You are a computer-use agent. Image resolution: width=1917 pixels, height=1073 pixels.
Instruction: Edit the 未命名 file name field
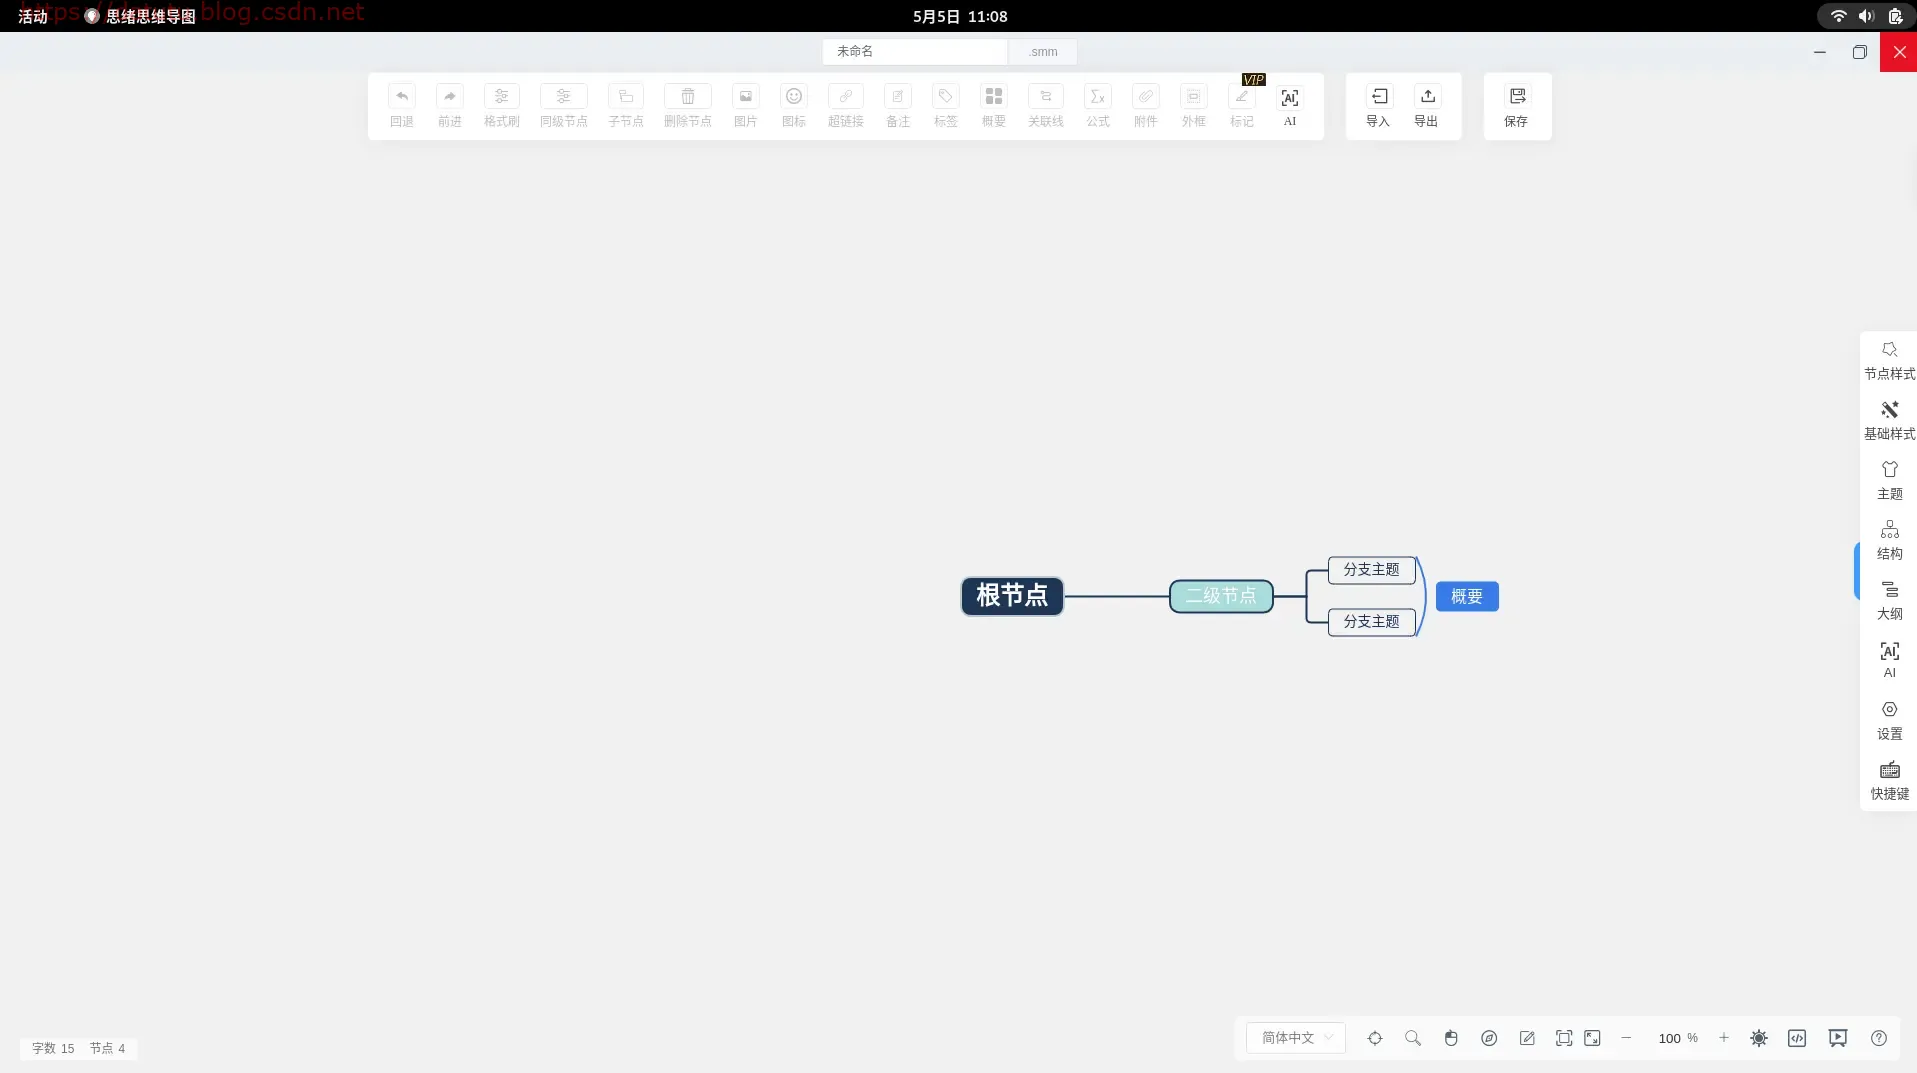[x=914, y=51]
